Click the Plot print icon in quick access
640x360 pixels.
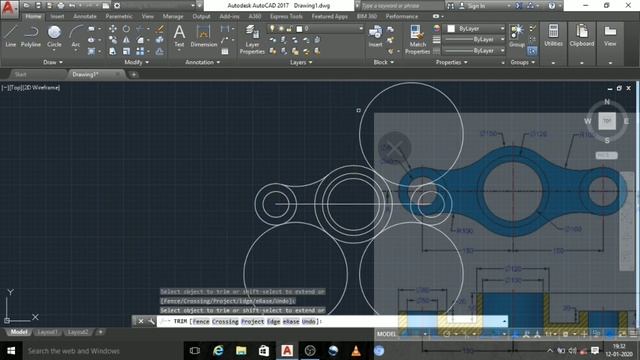click(60, 5)
